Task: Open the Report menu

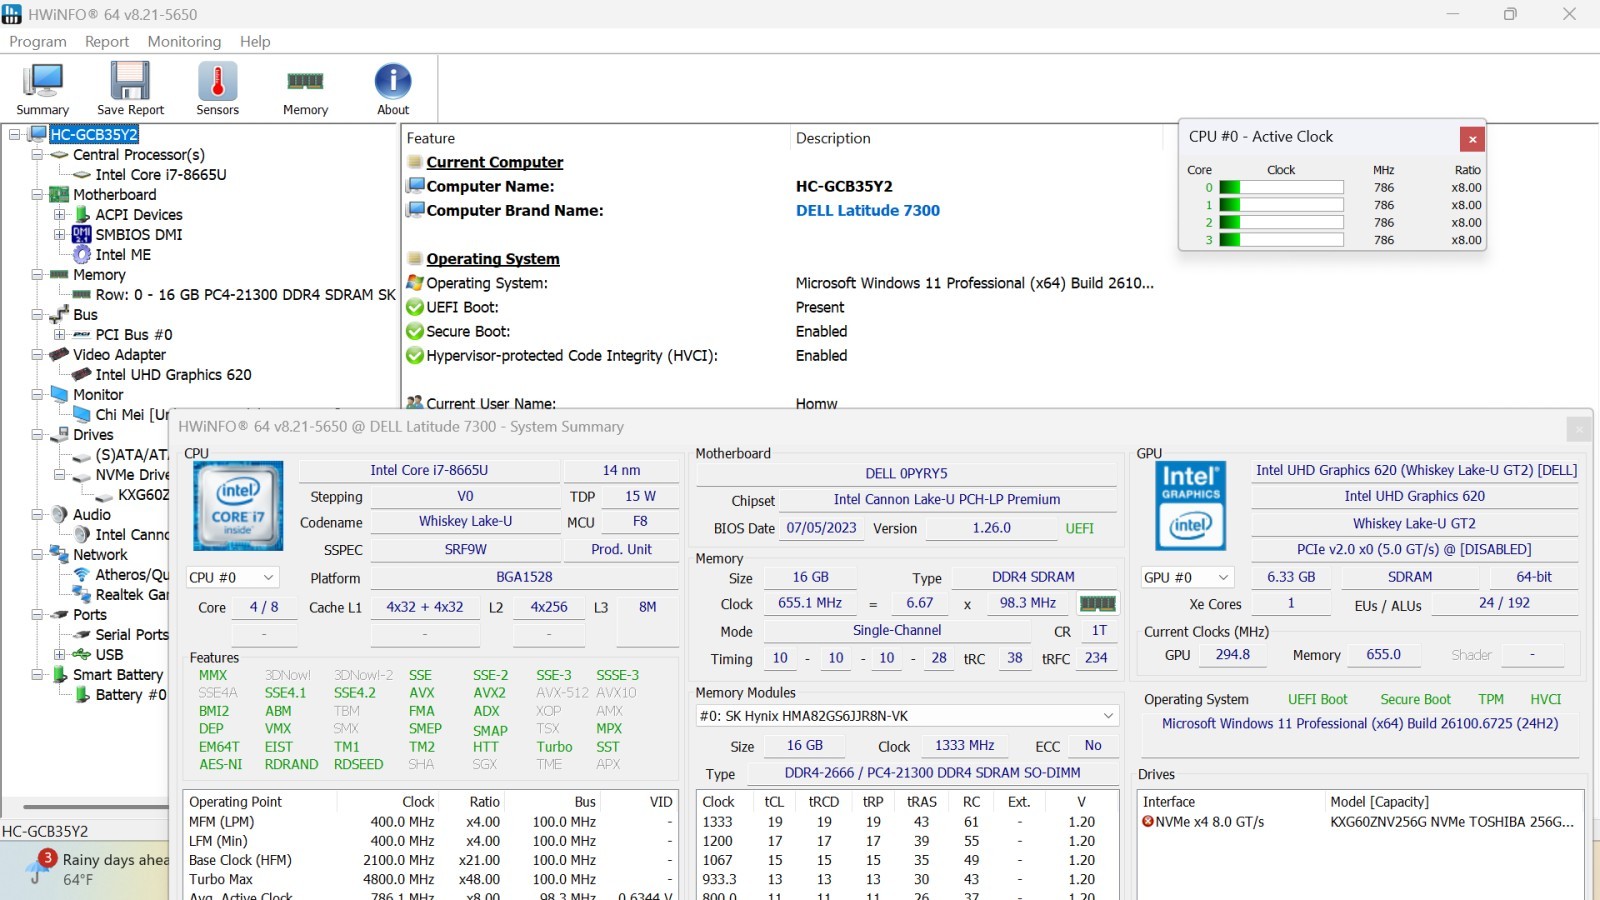Action: [107, 41]
